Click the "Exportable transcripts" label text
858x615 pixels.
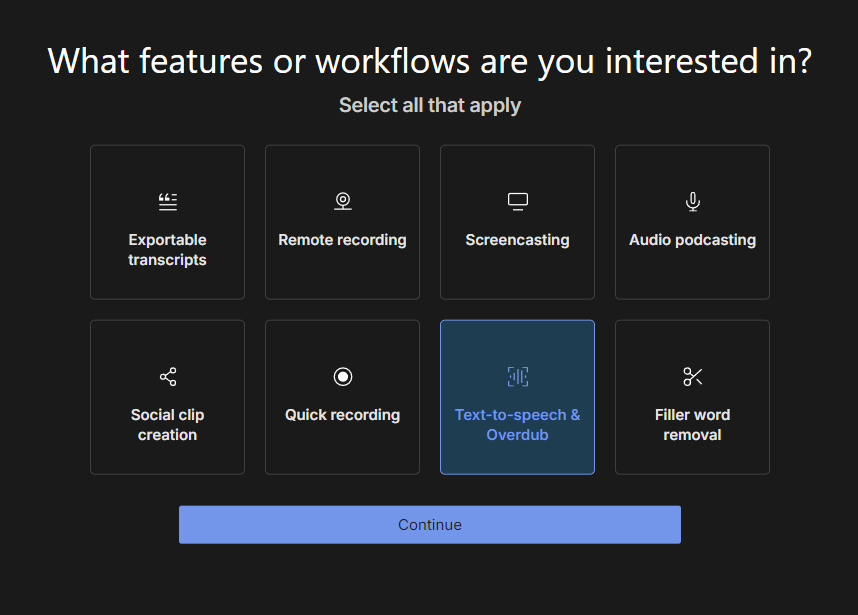[x=167, y=250]
